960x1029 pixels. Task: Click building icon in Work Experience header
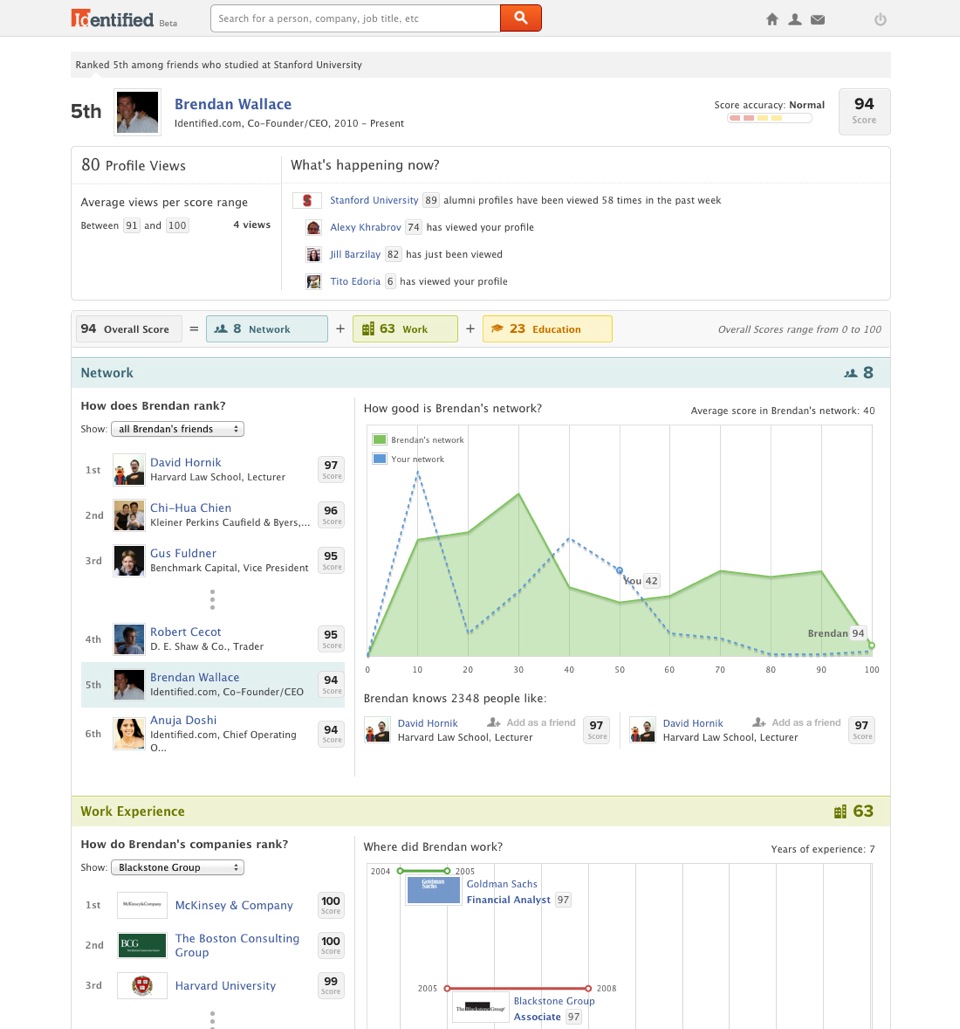click(x=840, y=812)
